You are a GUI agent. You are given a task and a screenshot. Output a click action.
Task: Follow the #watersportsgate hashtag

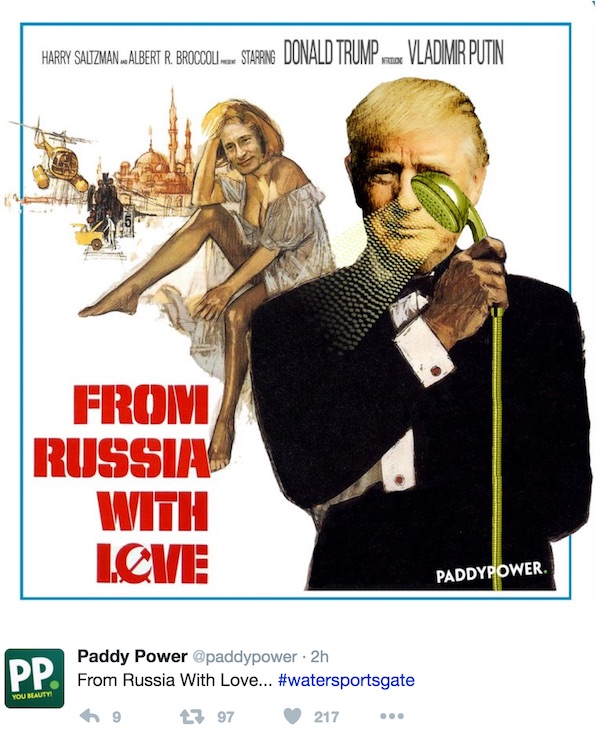click(x=346, y=680)
